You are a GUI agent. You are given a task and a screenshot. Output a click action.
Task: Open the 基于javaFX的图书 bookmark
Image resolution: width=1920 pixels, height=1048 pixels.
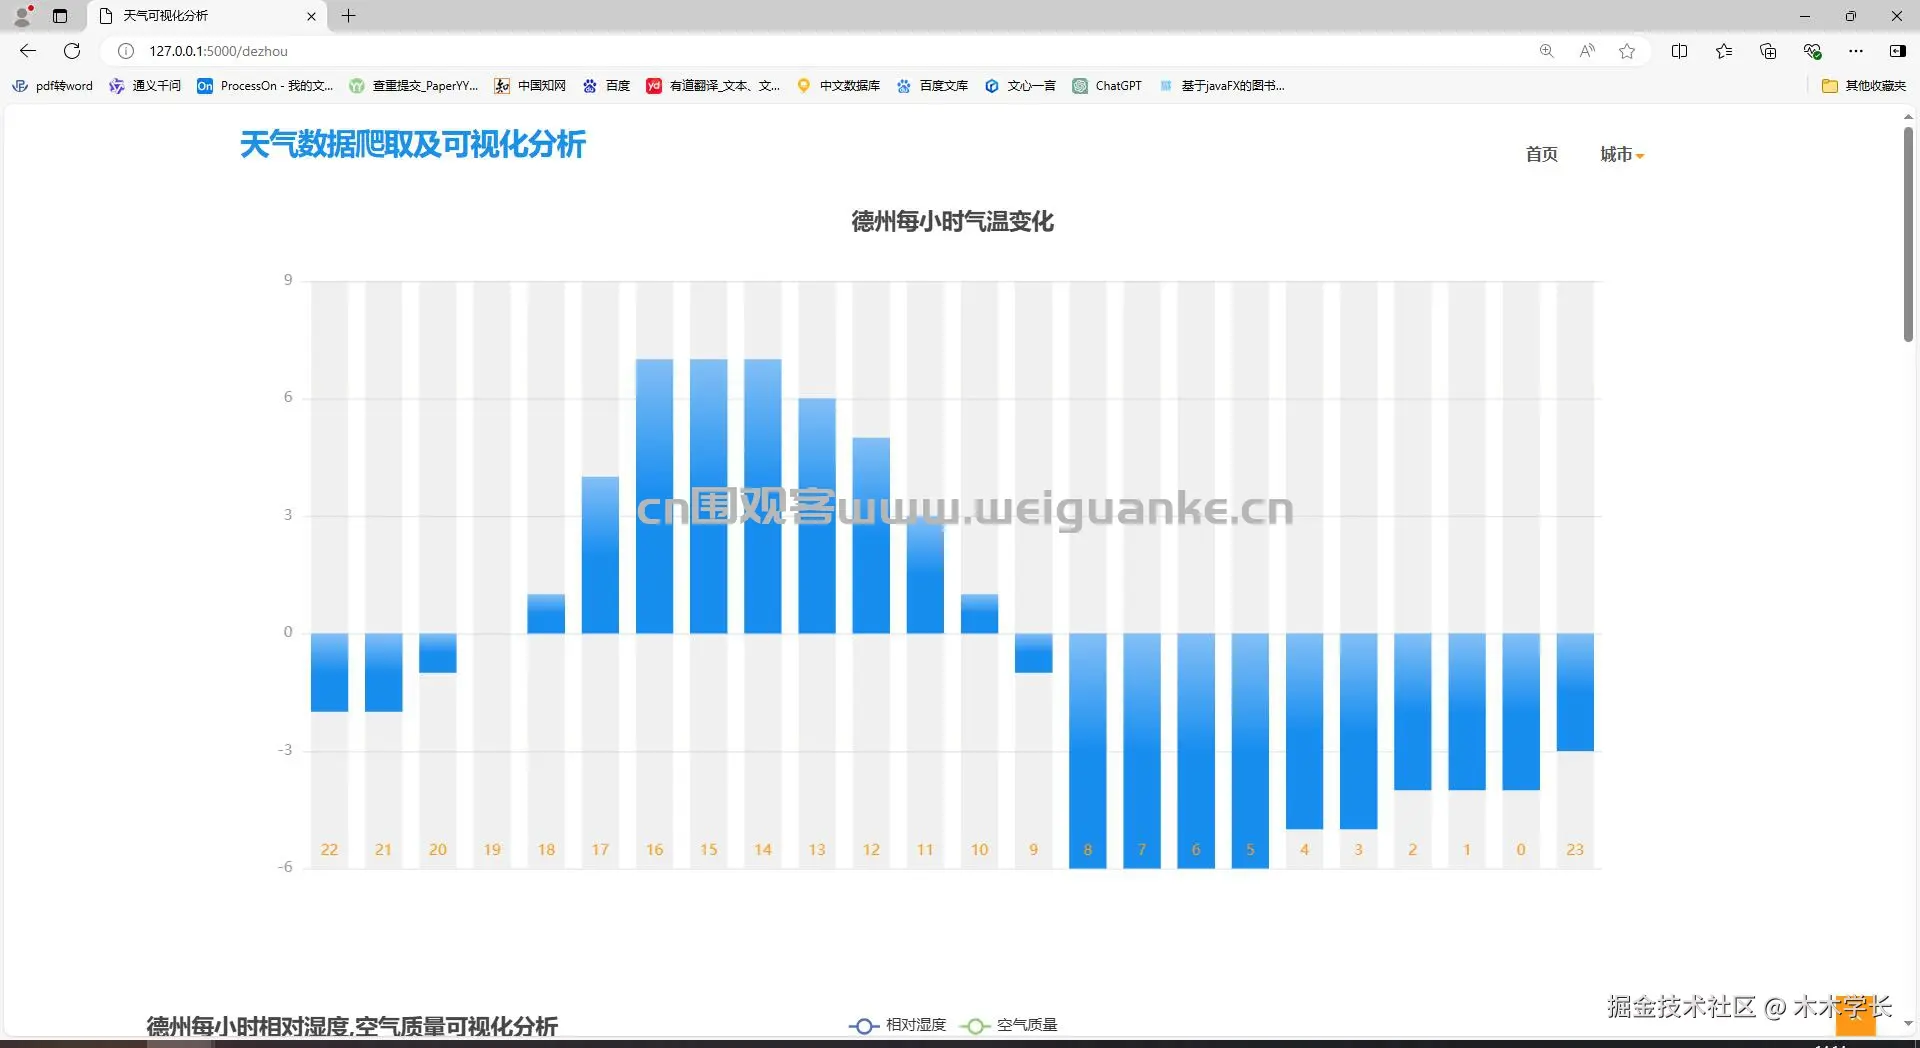[1222, 86]
